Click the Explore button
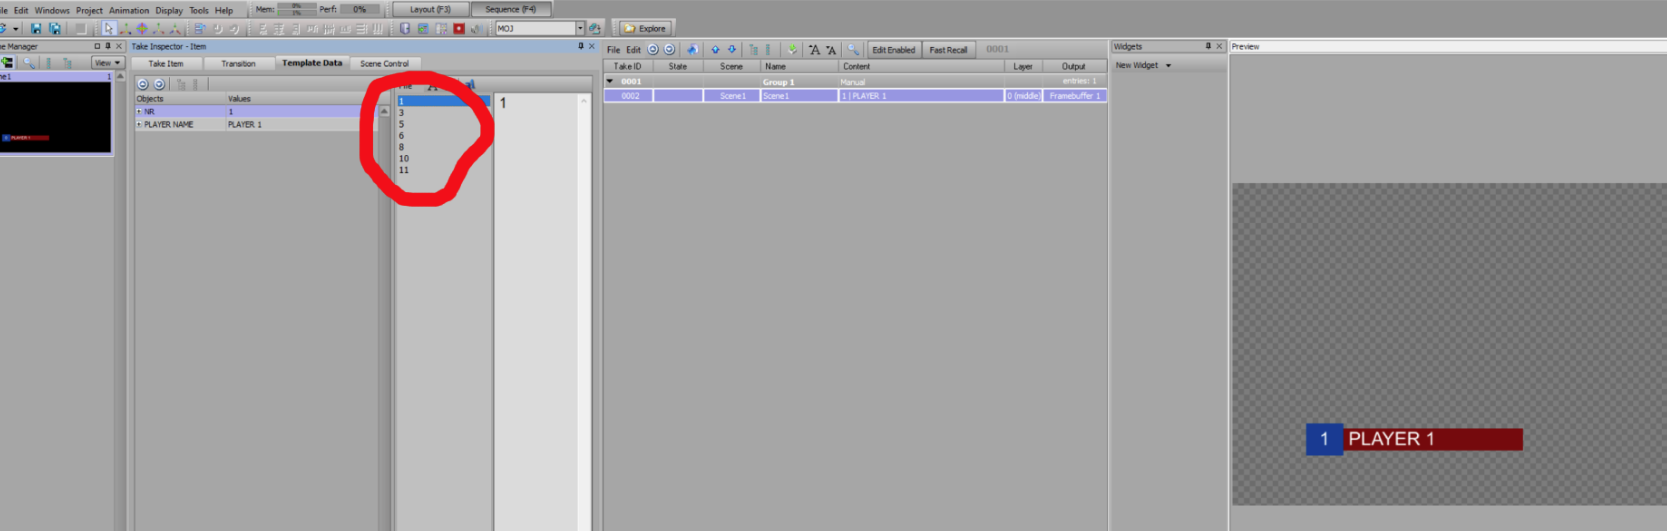This screenshot has height=531, width=1667. pos(645,29)
